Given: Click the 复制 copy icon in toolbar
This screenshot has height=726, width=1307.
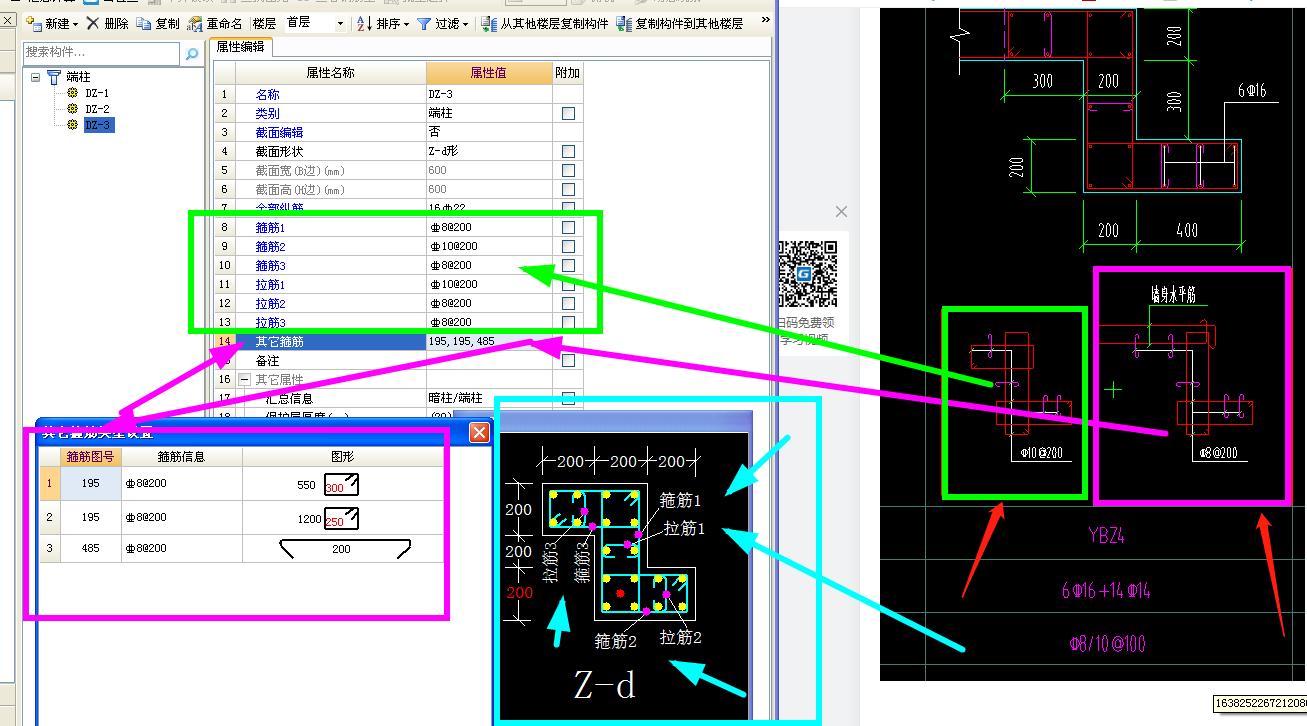Looking at the screenshot, I should tap(144, 23).
